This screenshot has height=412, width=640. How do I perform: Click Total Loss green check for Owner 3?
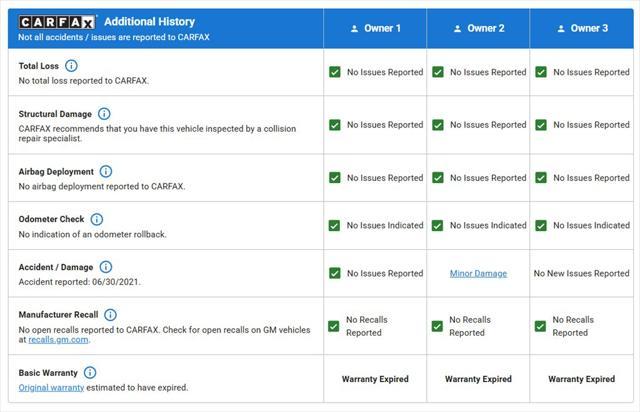(541, 72)
